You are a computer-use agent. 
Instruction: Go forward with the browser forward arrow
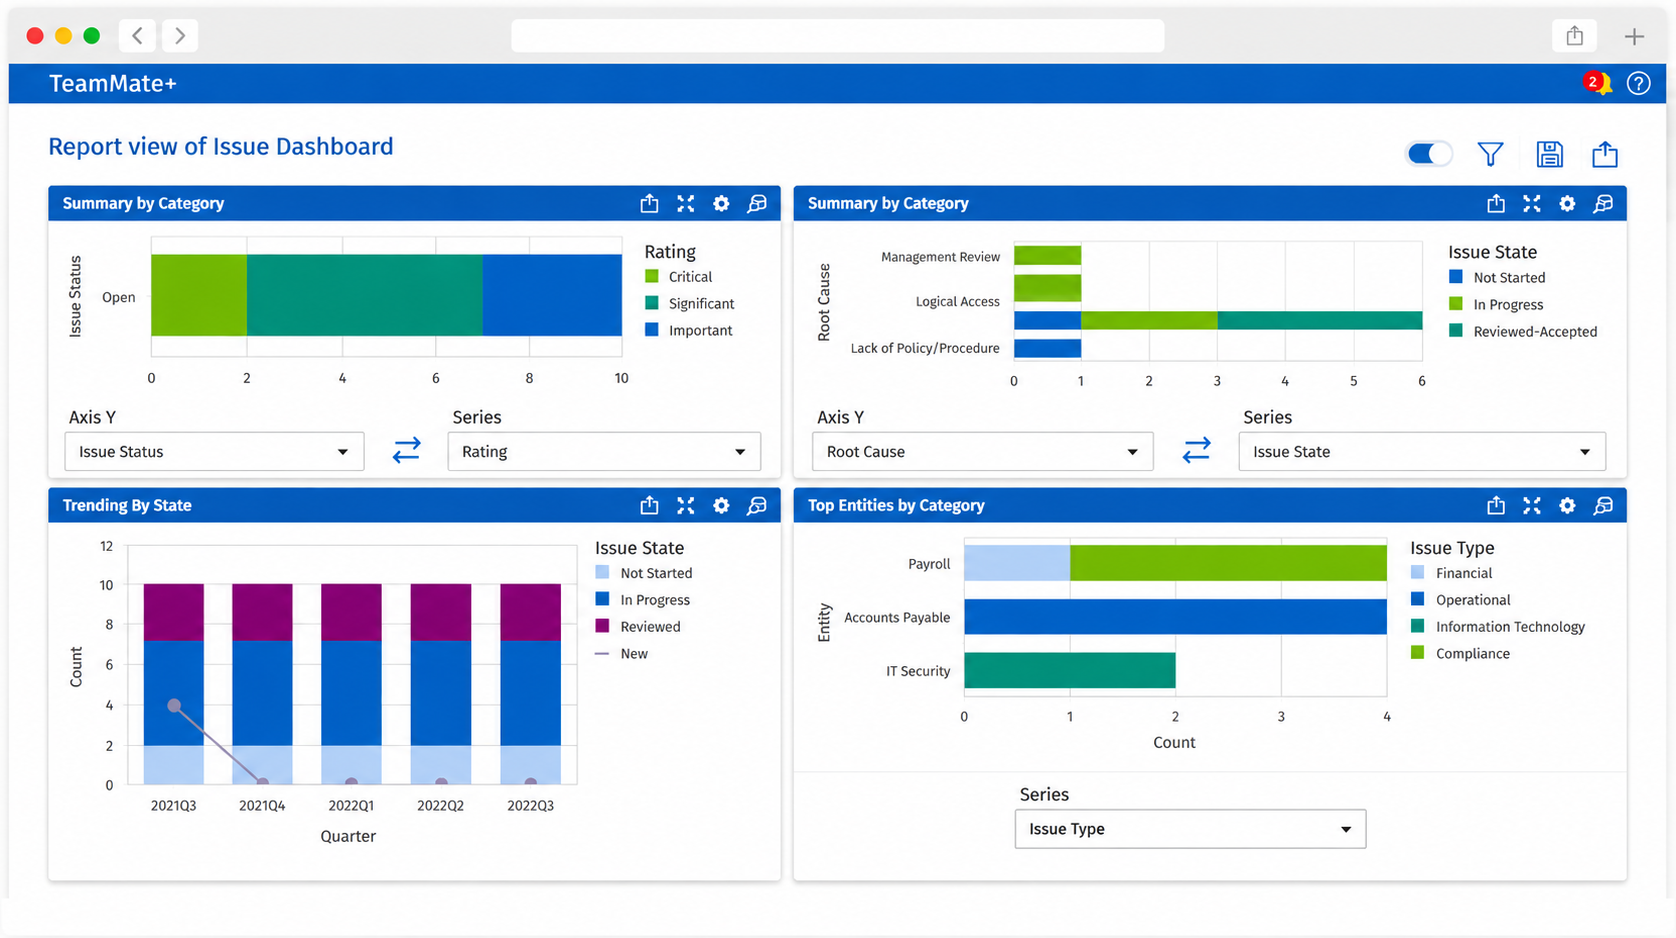pos(180,36)
